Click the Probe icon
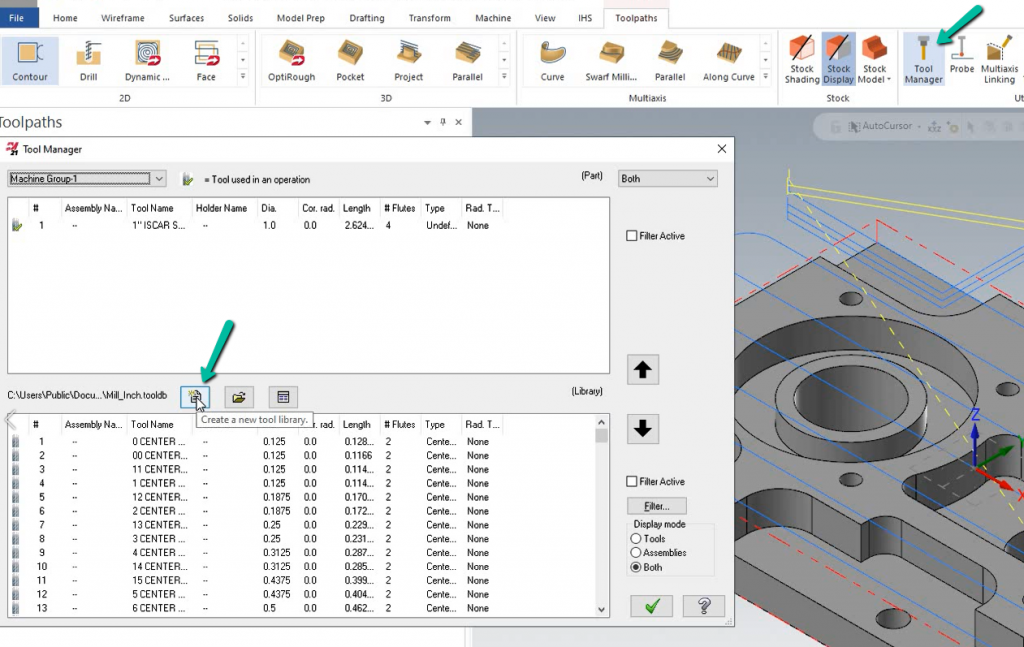Image resolution: width=1024 pixels, height=647 pixels. pyautogui.click(x=962, y=55)
